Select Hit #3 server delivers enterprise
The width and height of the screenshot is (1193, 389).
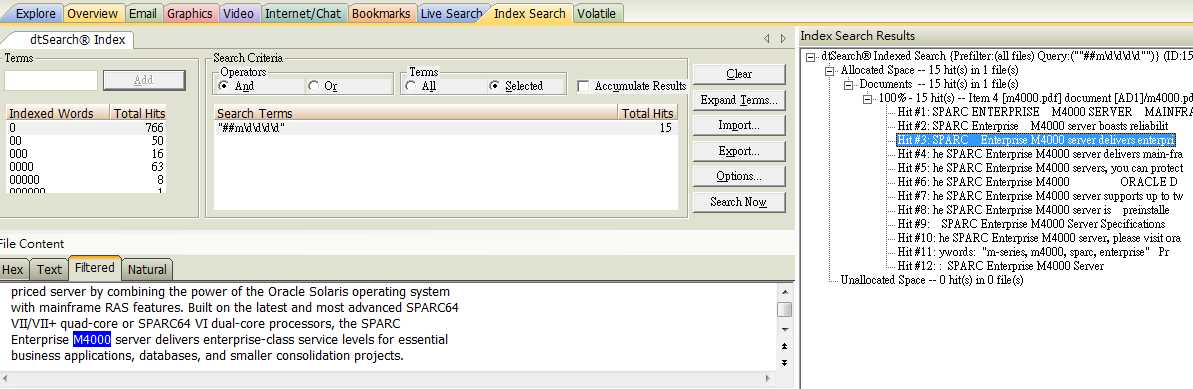coord(1036,140)
